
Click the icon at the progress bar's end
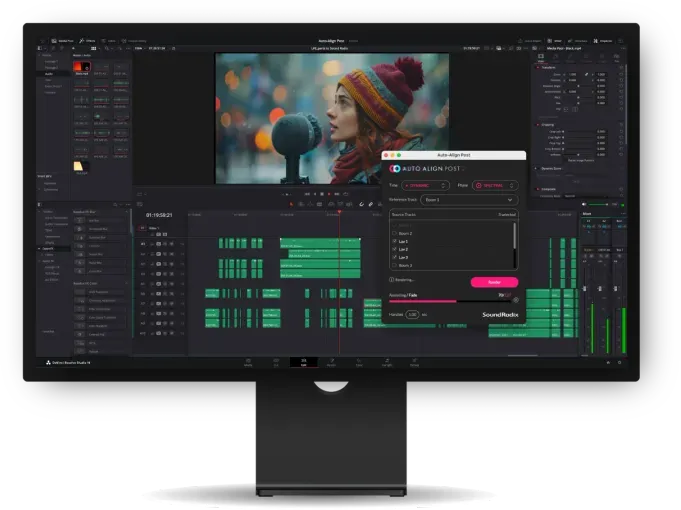[516, 300]
